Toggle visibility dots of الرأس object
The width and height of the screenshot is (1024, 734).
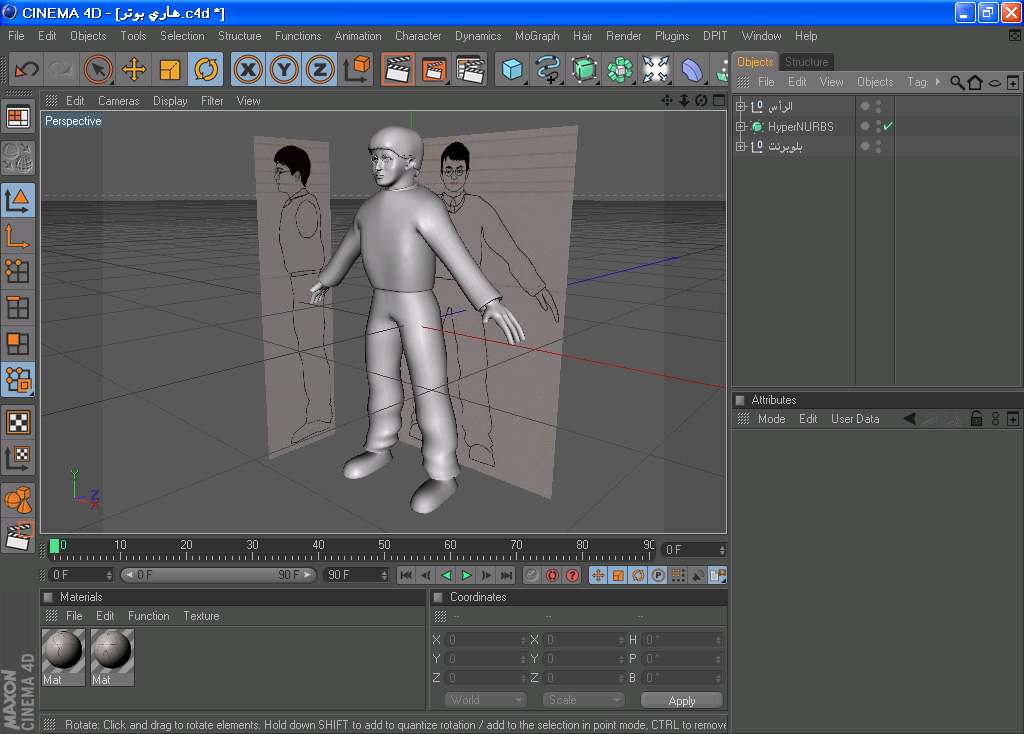(x=878, y=106)
